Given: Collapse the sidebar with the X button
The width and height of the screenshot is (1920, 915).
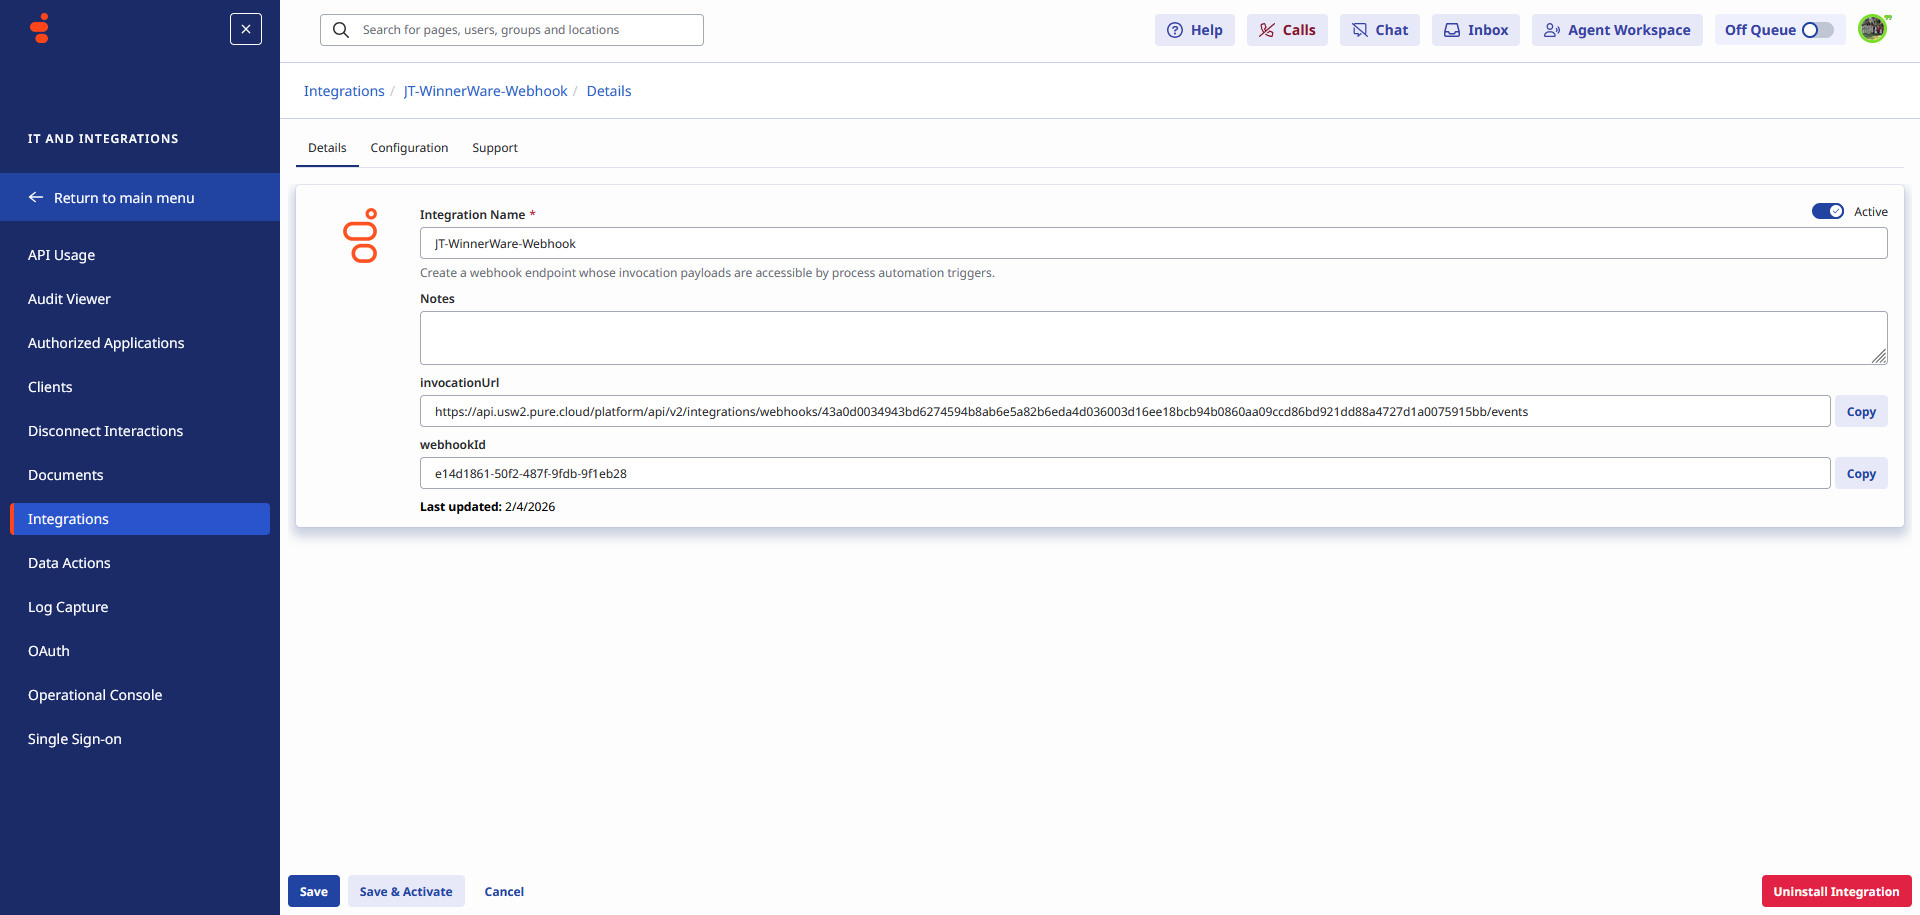Looking at the screenshot, I should coord(245,29).
